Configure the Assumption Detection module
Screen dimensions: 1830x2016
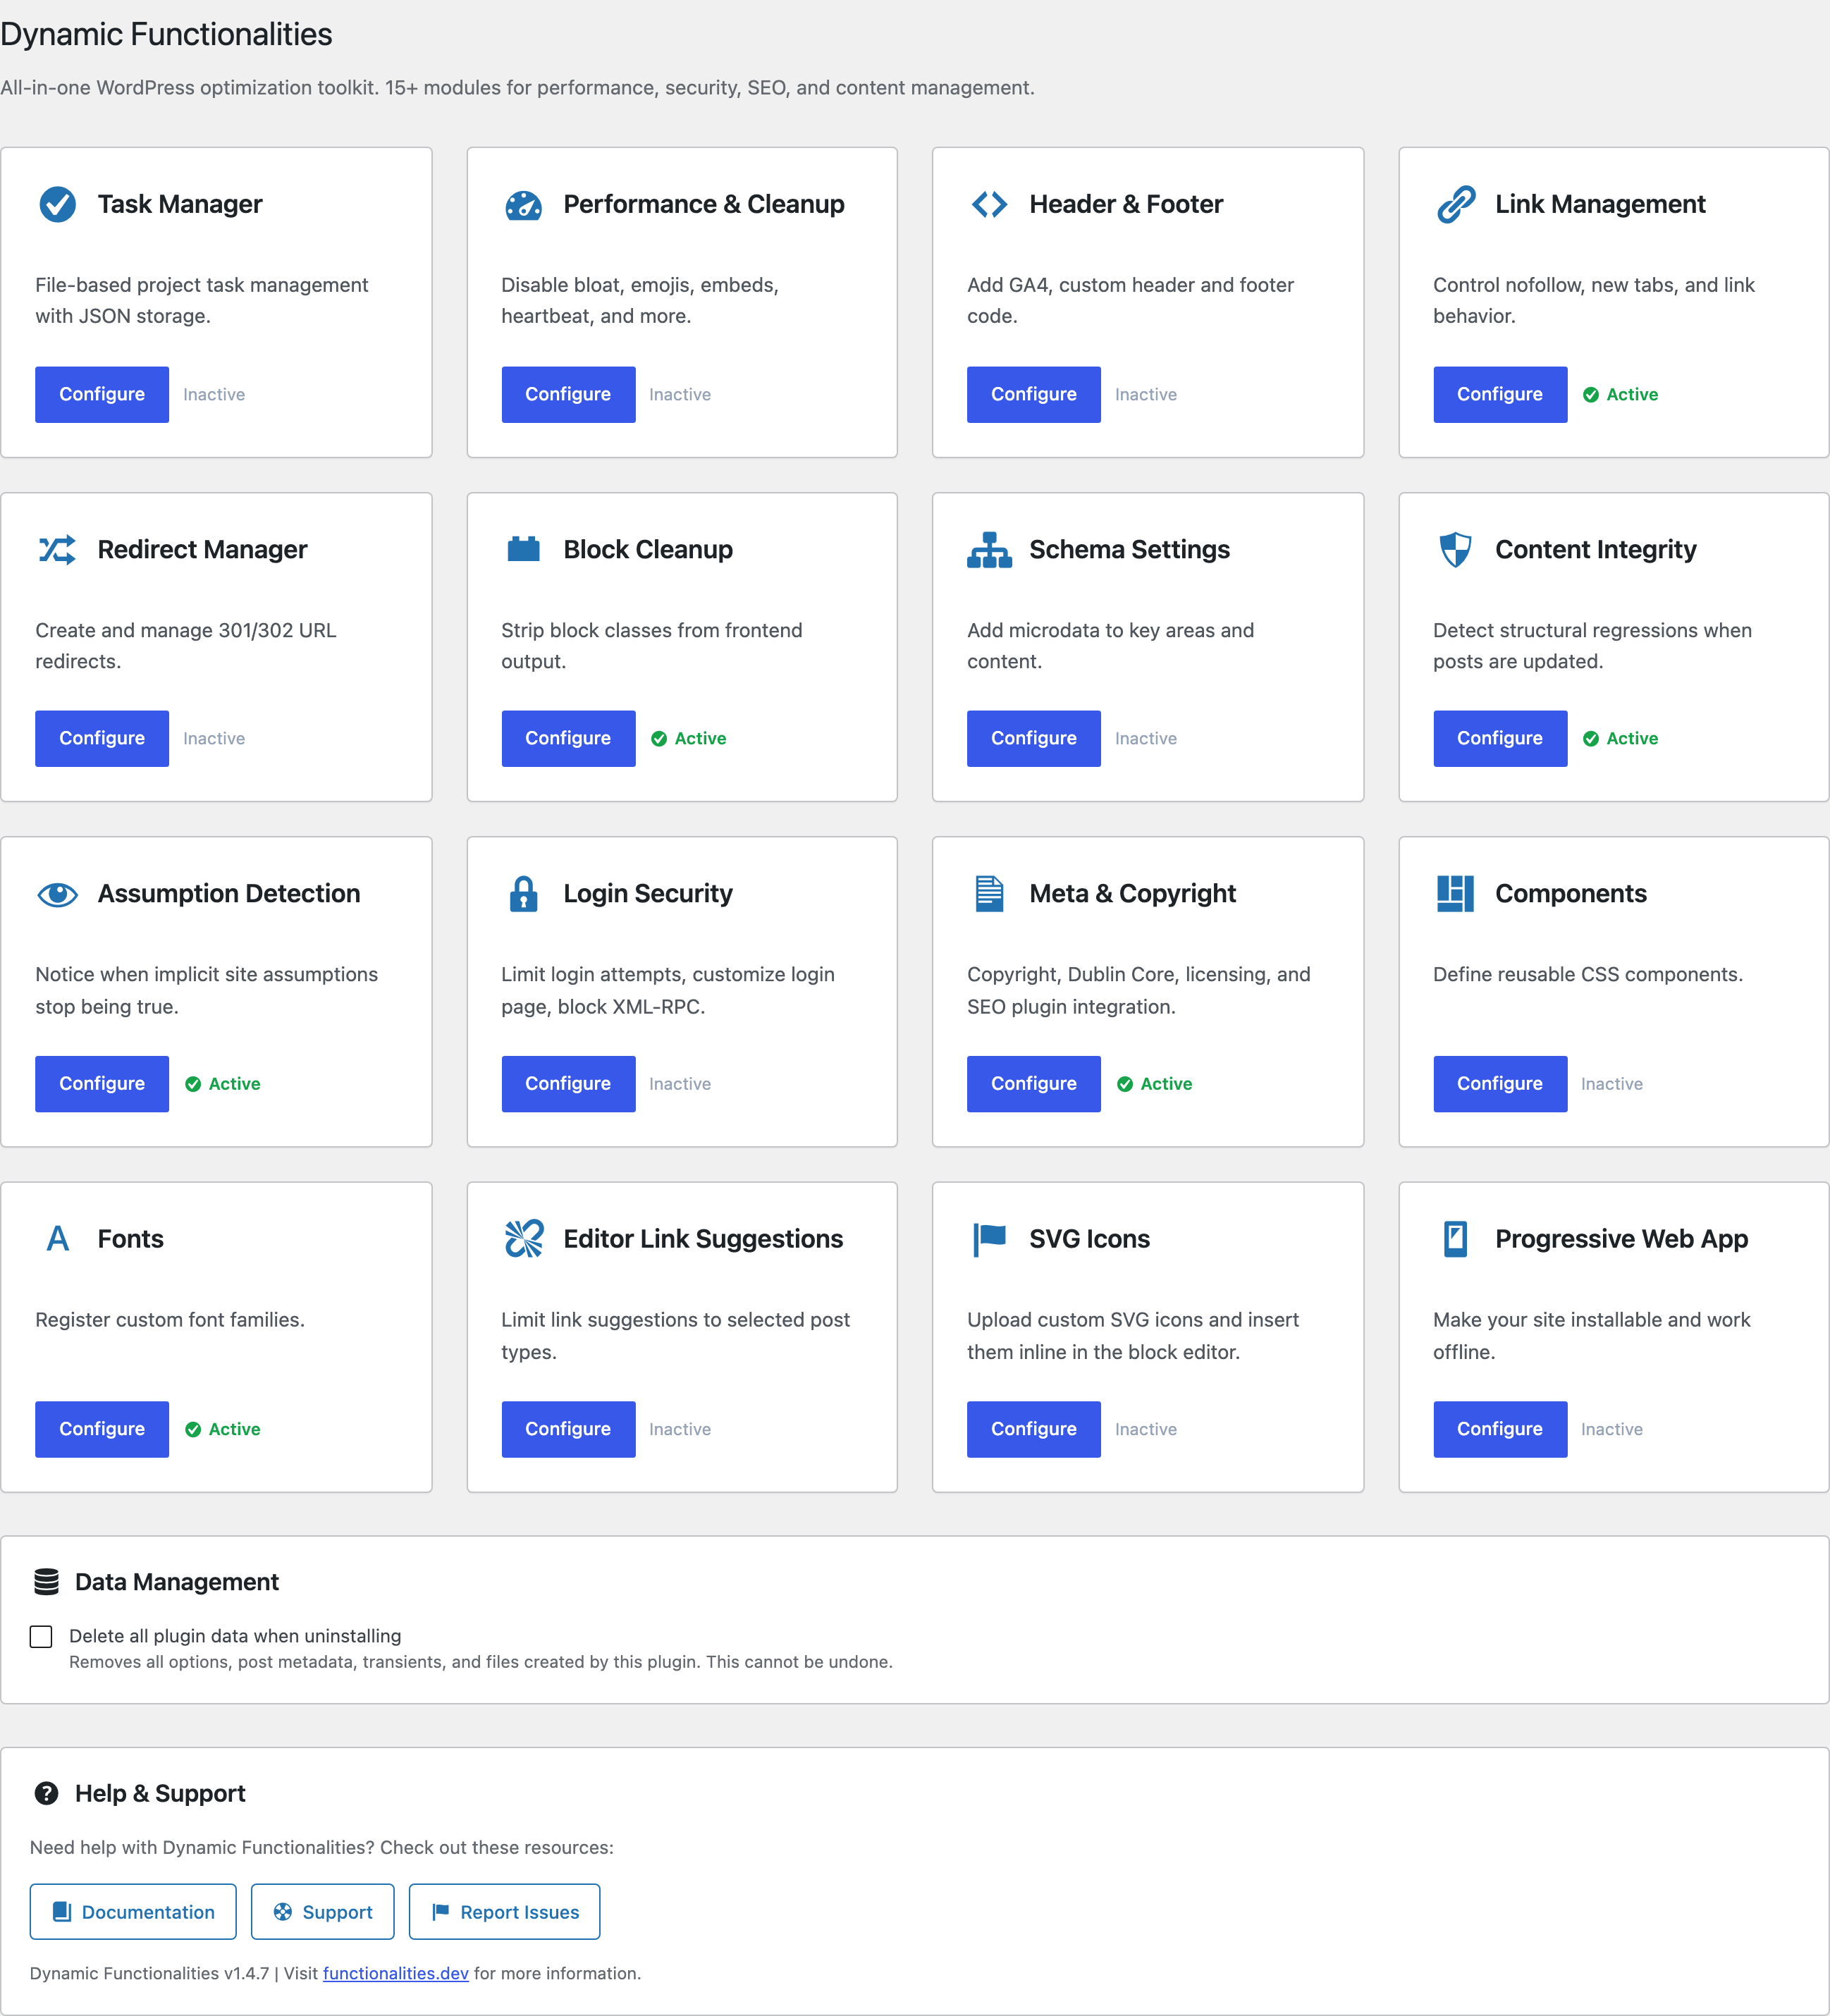[102, 1084]
